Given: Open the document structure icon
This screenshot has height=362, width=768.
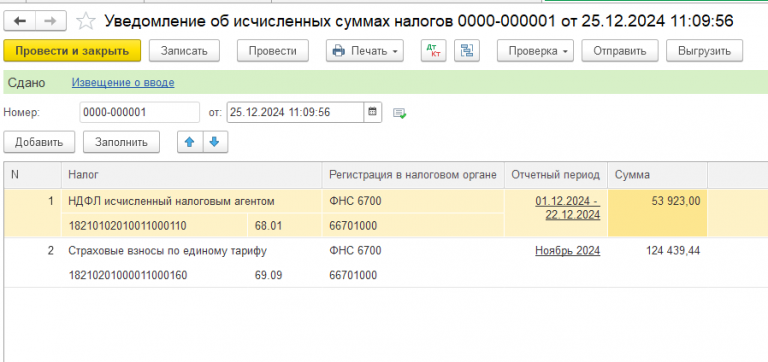Looking at the screenshot, I should coord(466,50).
